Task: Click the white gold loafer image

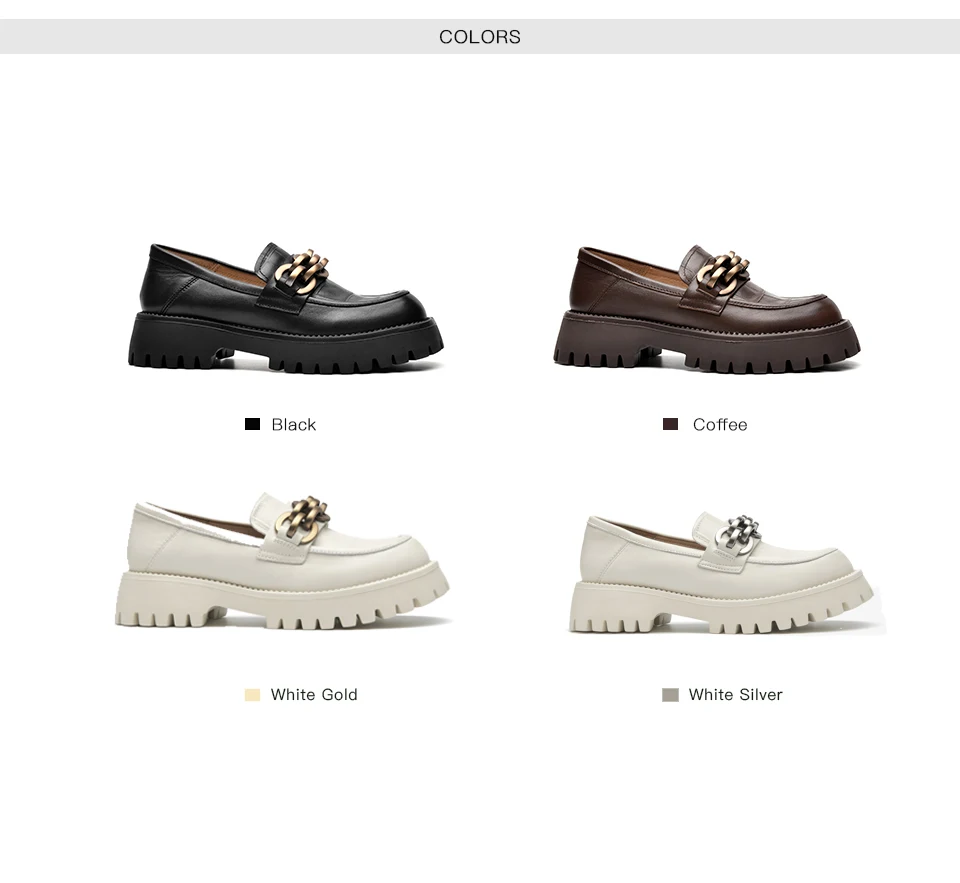Action: pos(282,560)
